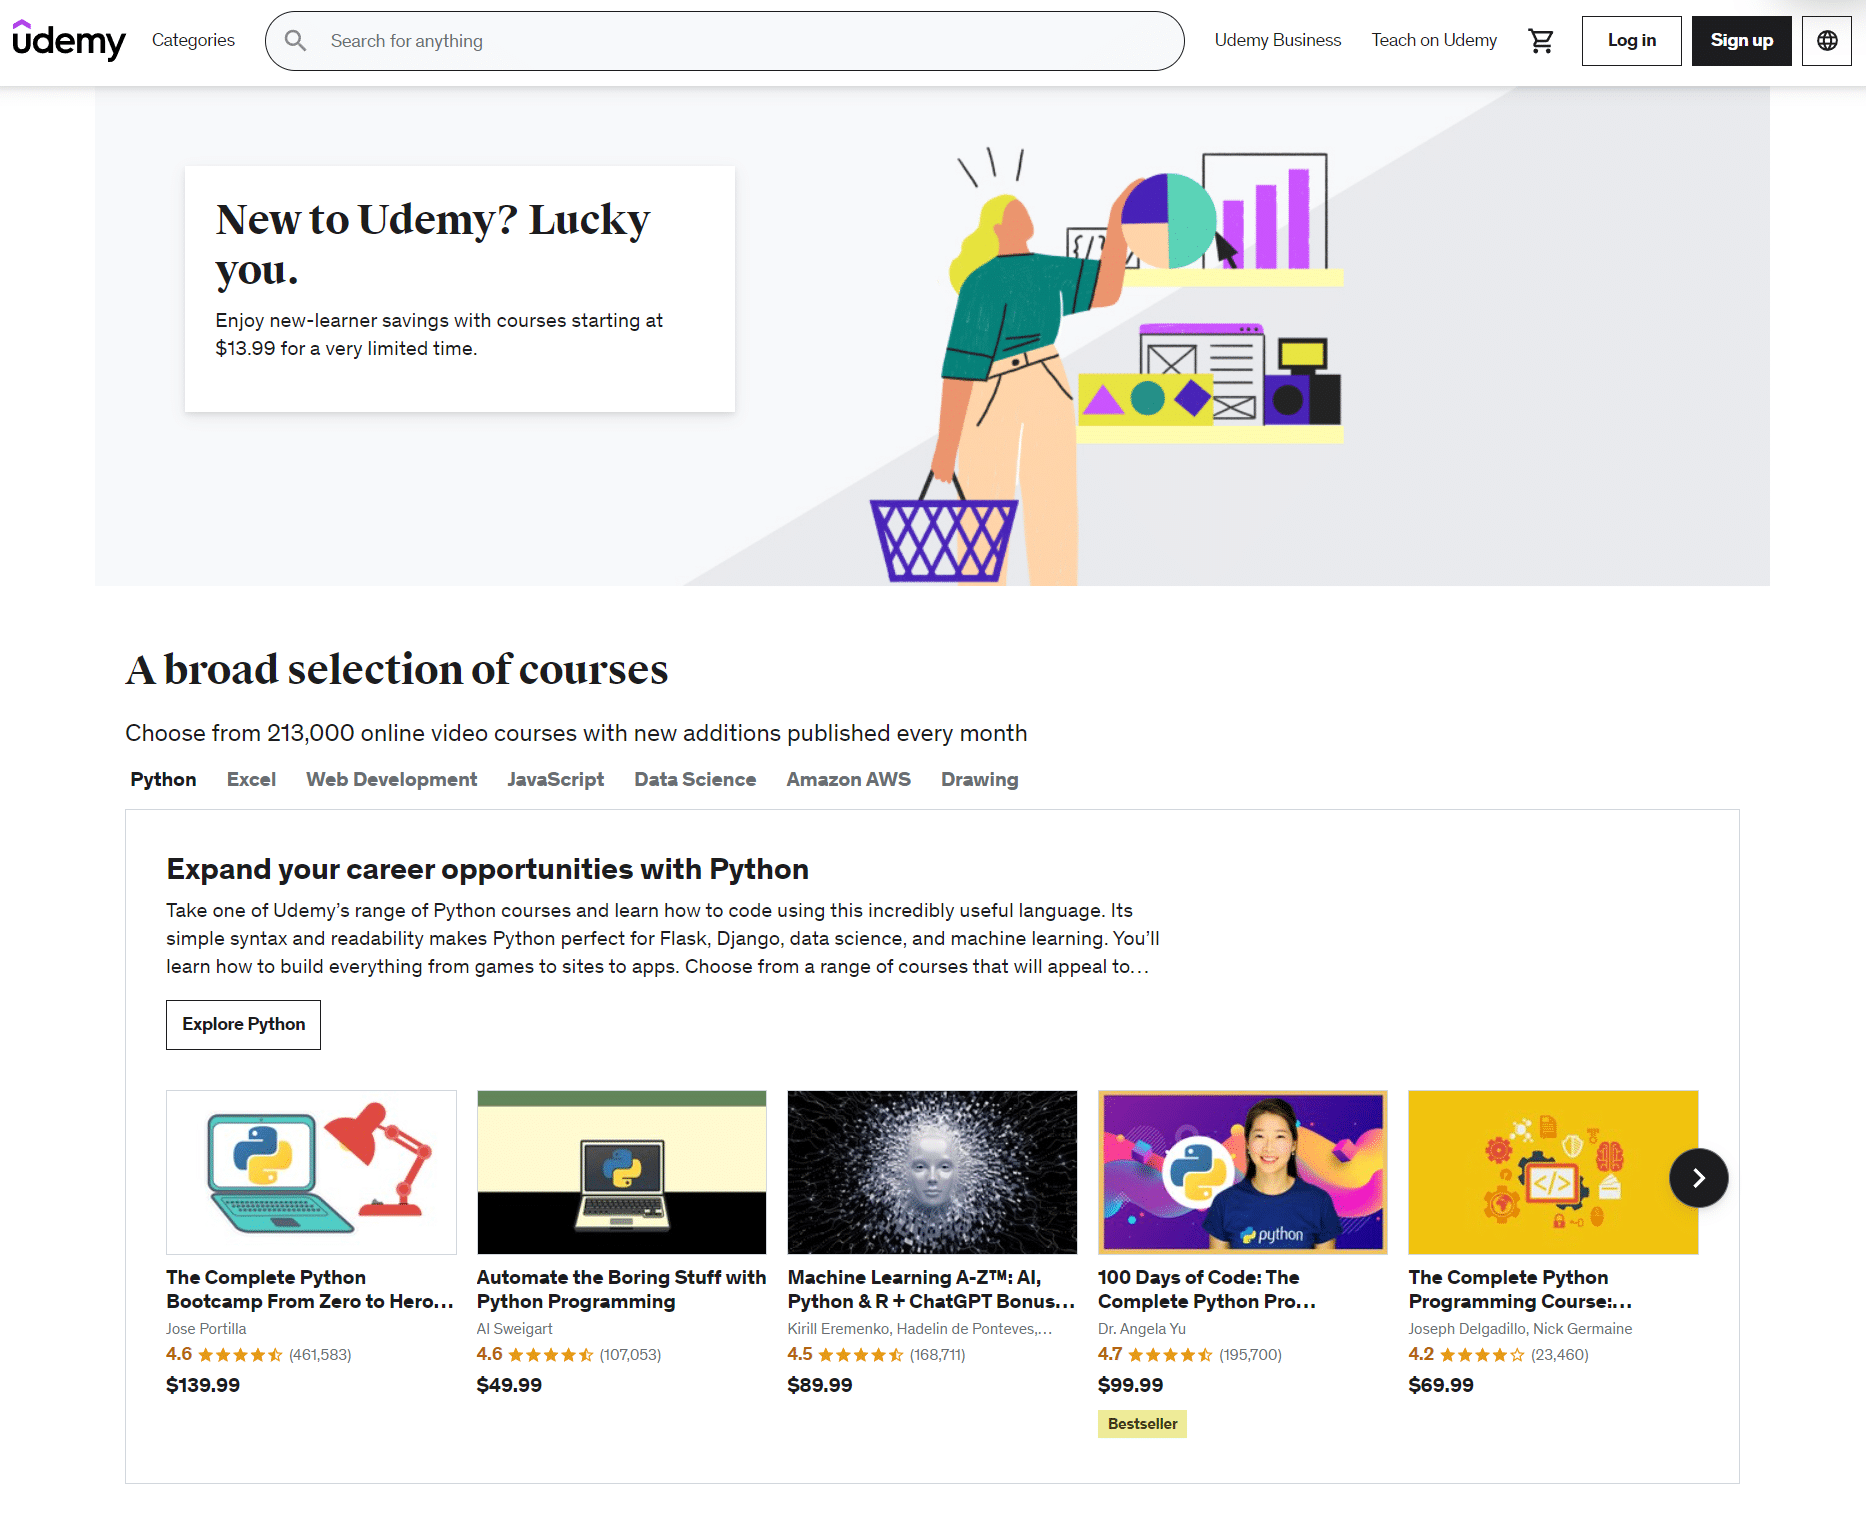The image size is (1866, 1533).
Task: Select the Amazon AWS tab
Action: 848,779
